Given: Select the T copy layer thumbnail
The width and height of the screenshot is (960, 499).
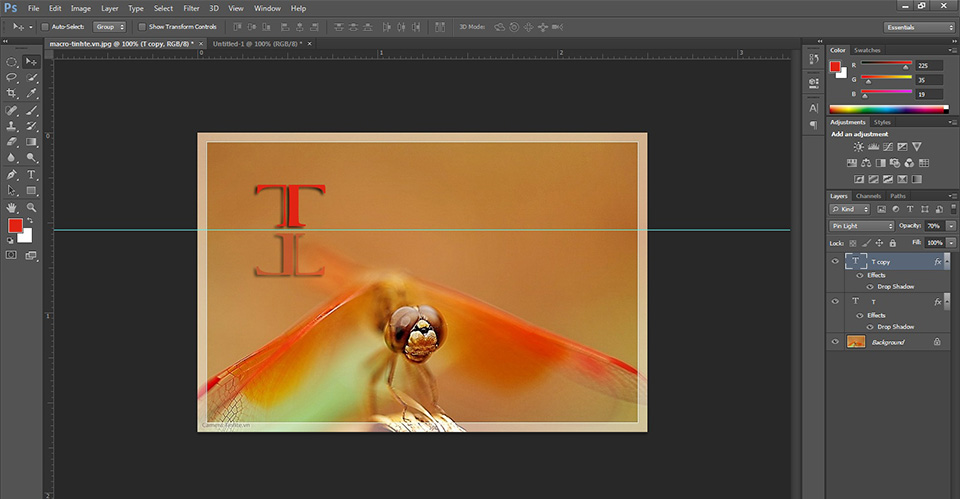Looking at the screenshot, I should [856, 261].
